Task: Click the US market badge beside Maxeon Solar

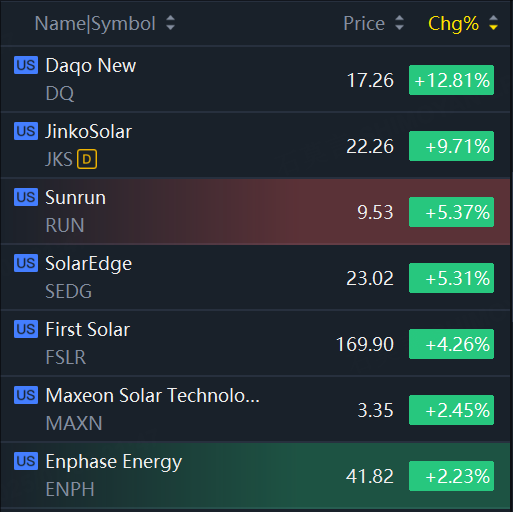Action: coord(26,395)
